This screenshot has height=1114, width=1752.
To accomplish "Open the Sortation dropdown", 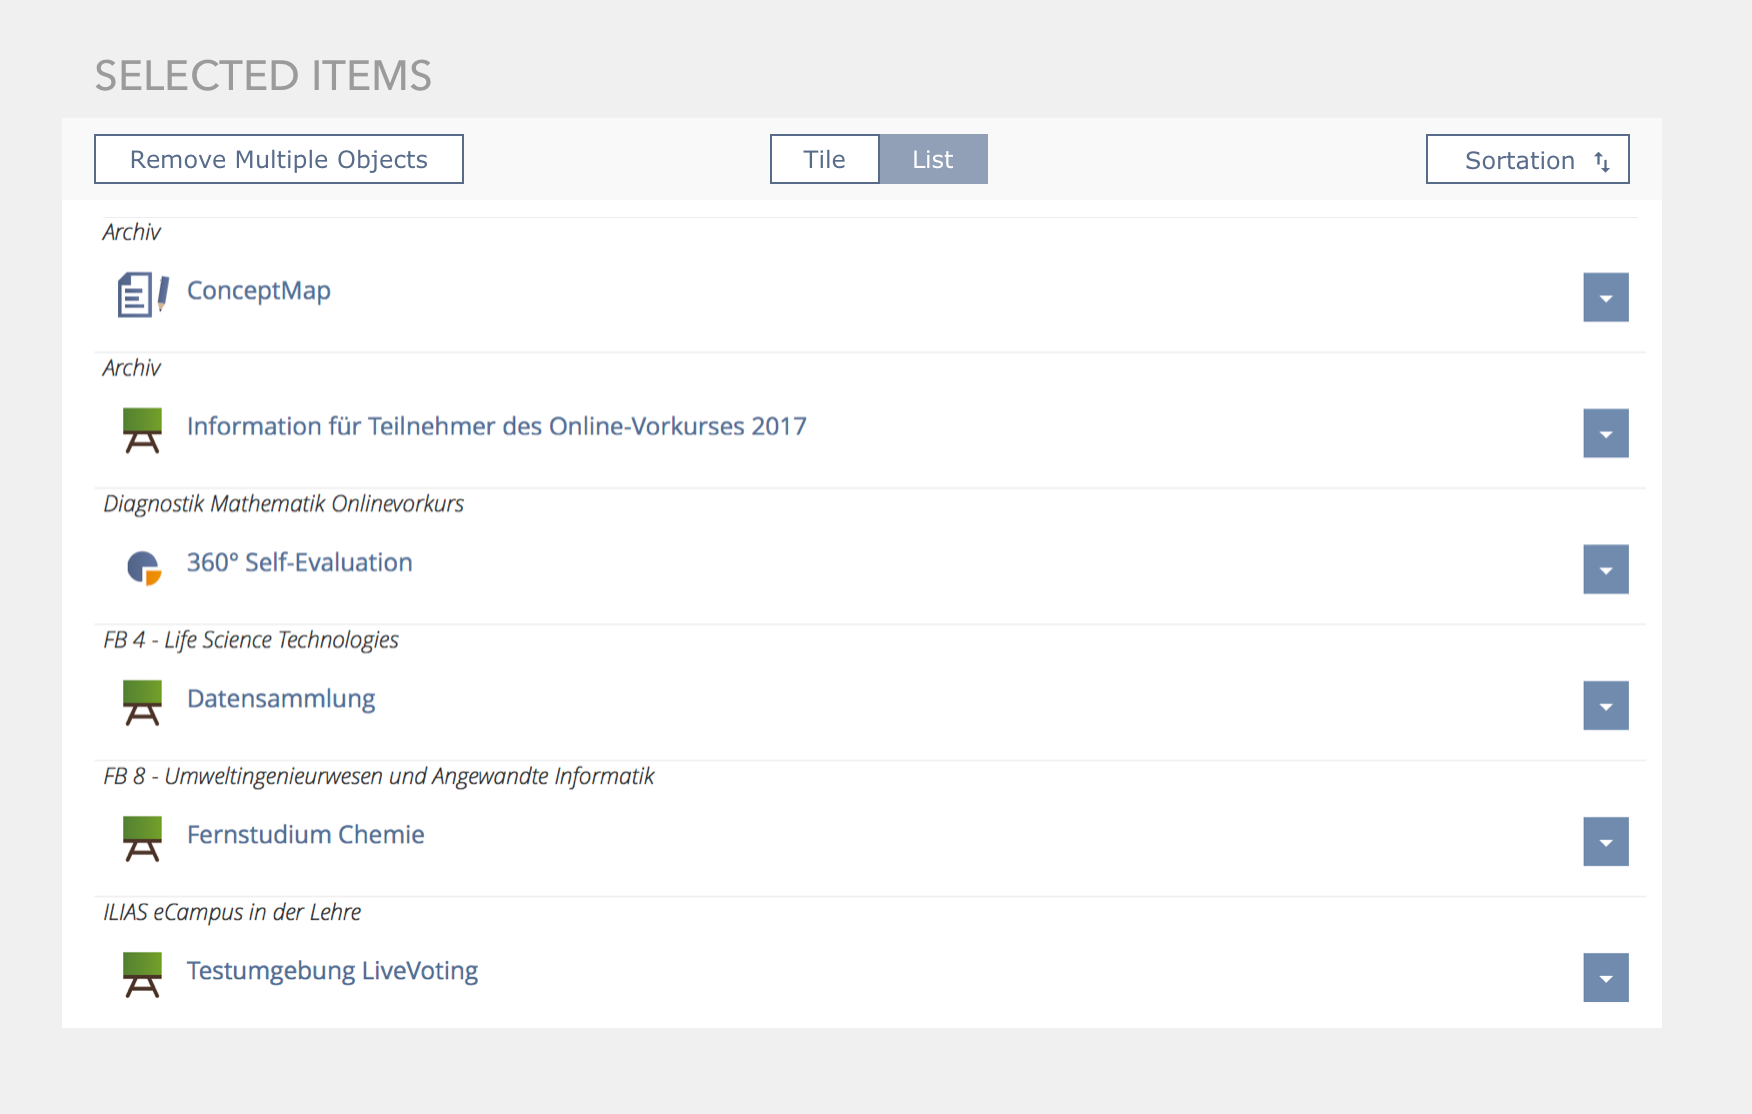I will pos(1527,160).
